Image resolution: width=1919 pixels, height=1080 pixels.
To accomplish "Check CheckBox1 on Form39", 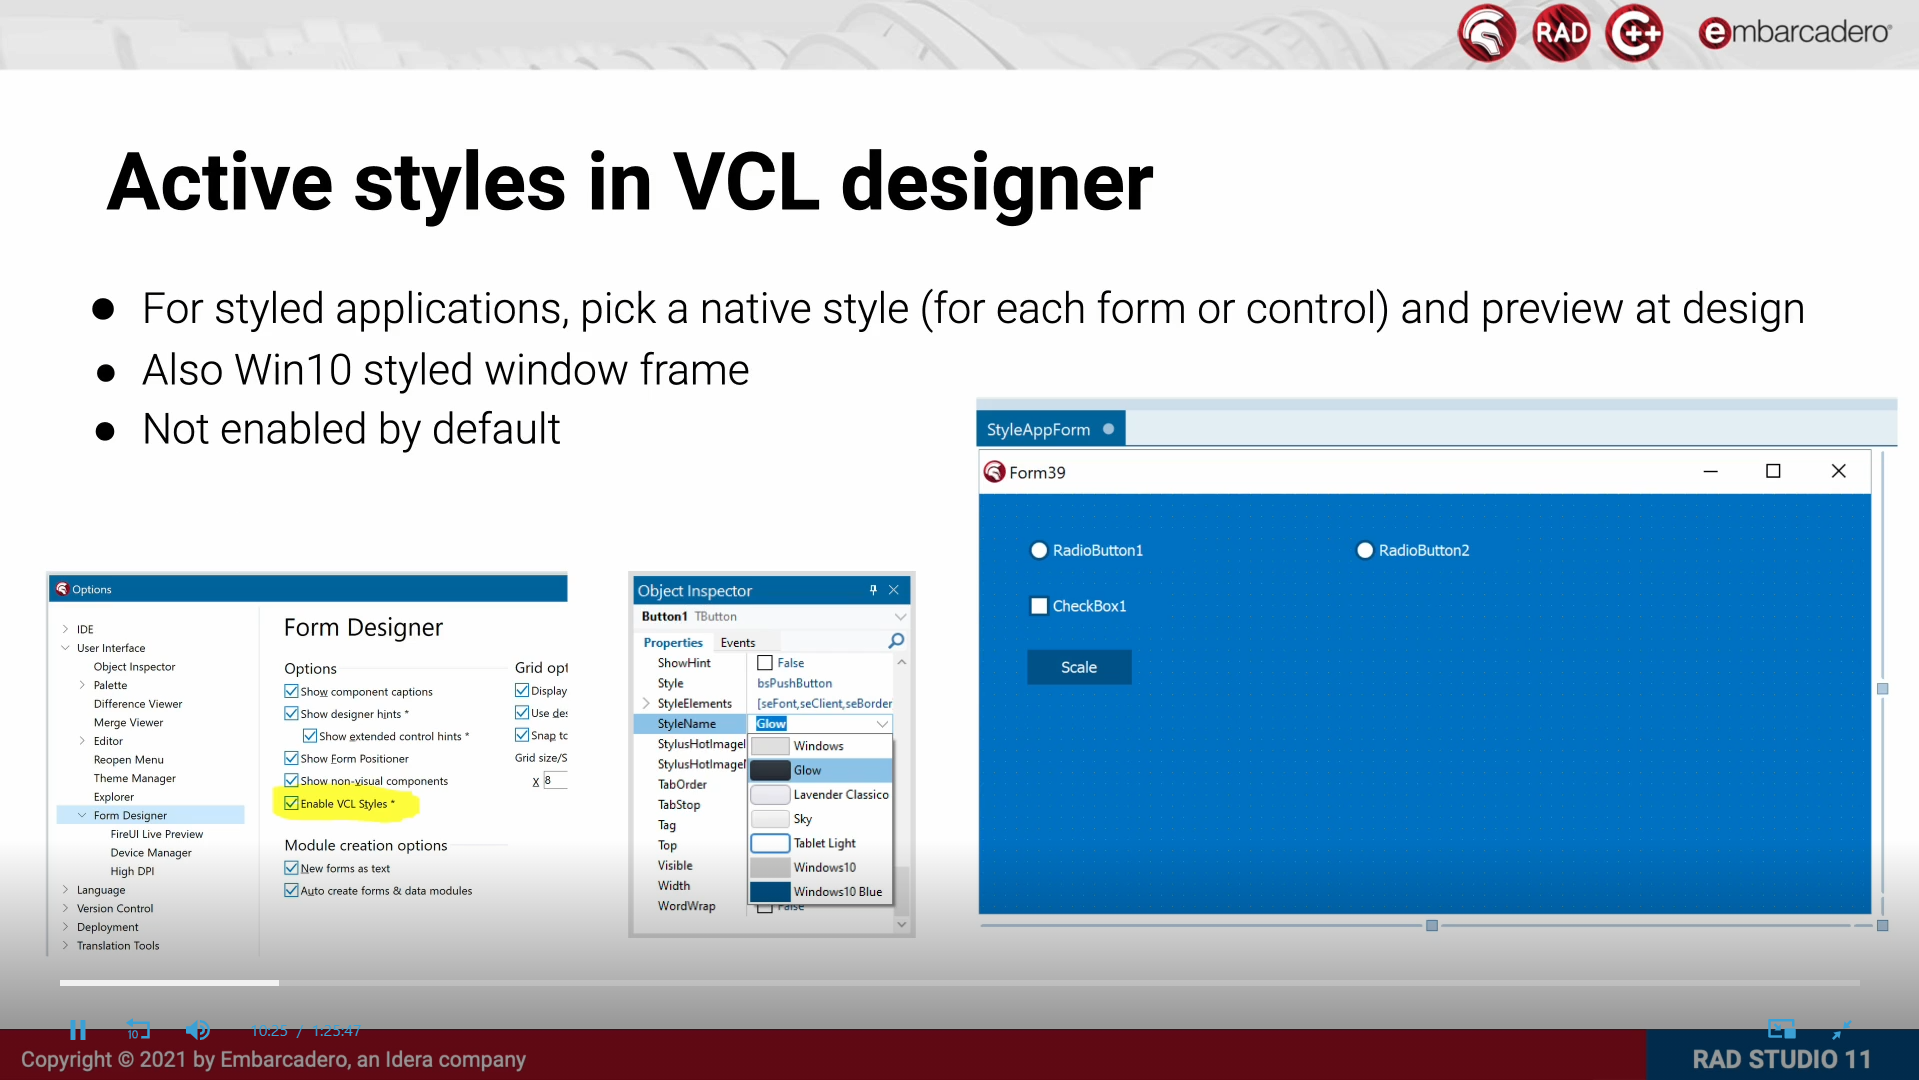I will pos(1039,606).
